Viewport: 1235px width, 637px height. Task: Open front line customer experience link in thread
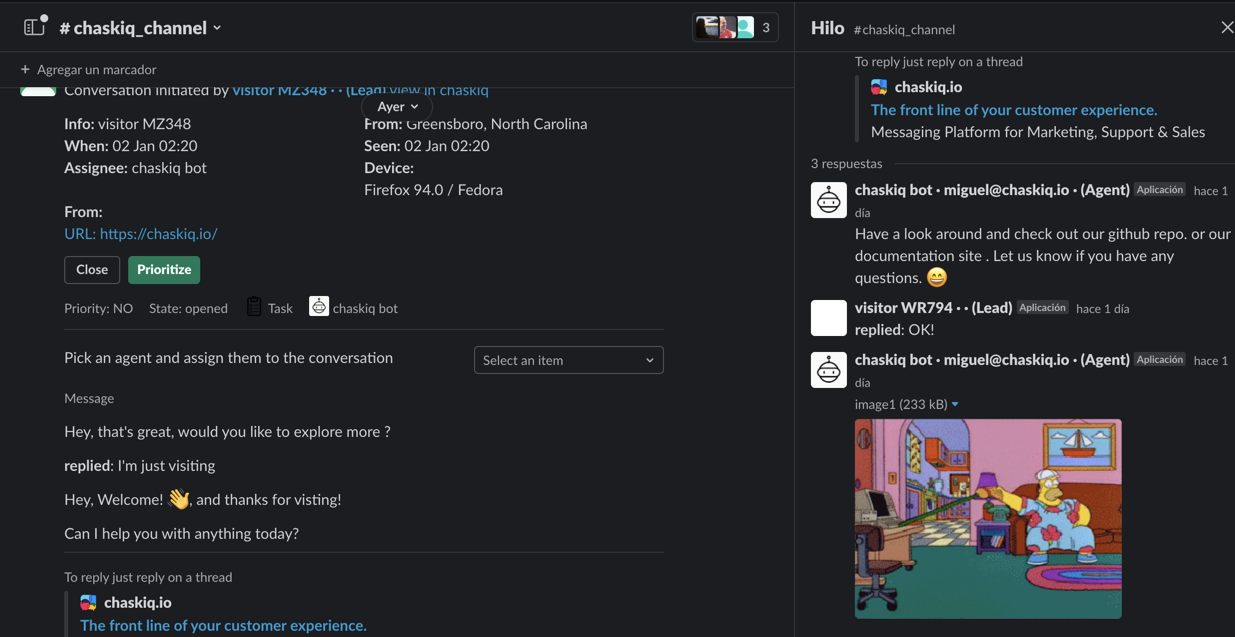pyautogui.click(x=1013, y=110)
